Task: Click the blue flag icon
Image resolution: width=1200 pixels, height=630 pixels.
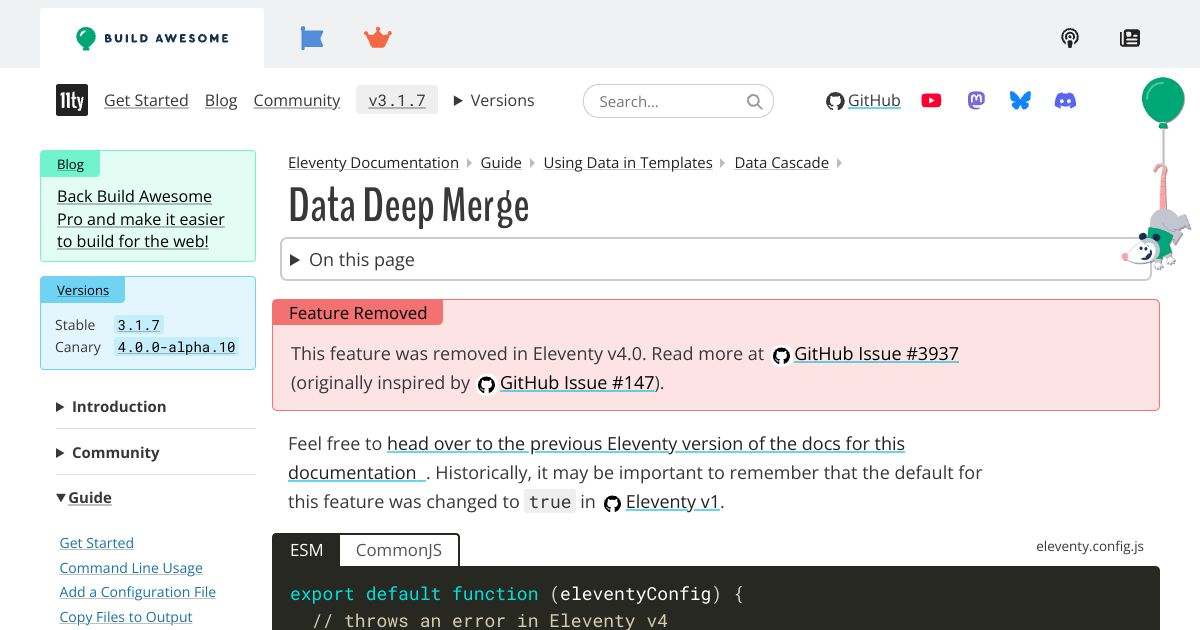Action: (x=312, y=38)
